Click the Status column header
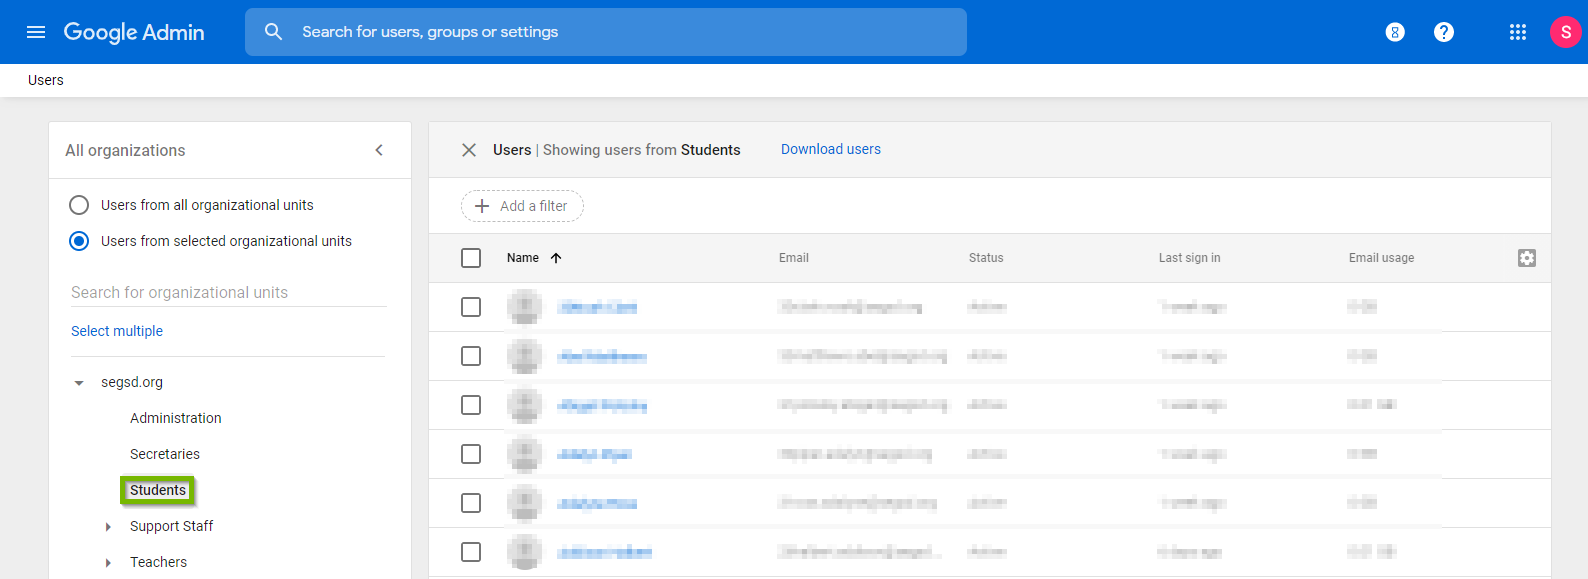This screenshot has width=1588, height=579. pos(986,258)
